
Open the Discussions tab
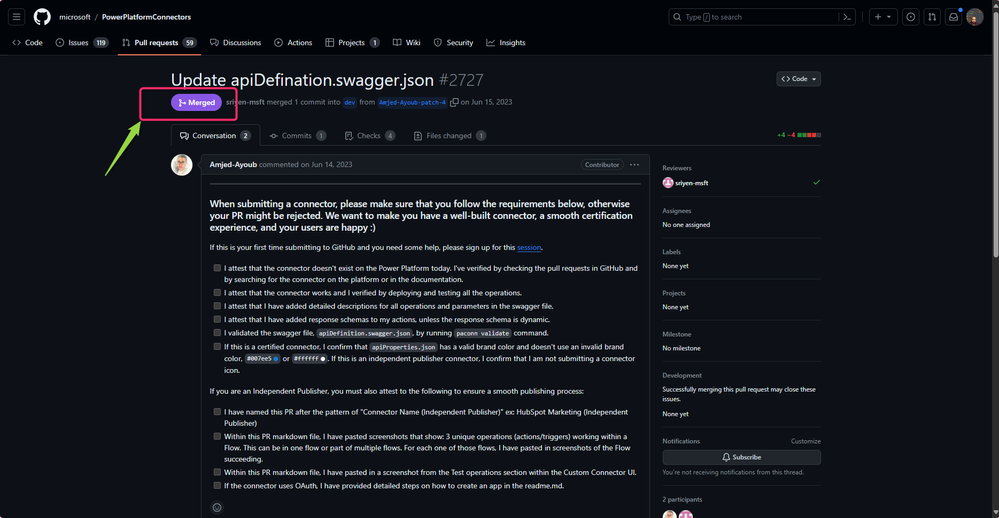click(236, 43)
